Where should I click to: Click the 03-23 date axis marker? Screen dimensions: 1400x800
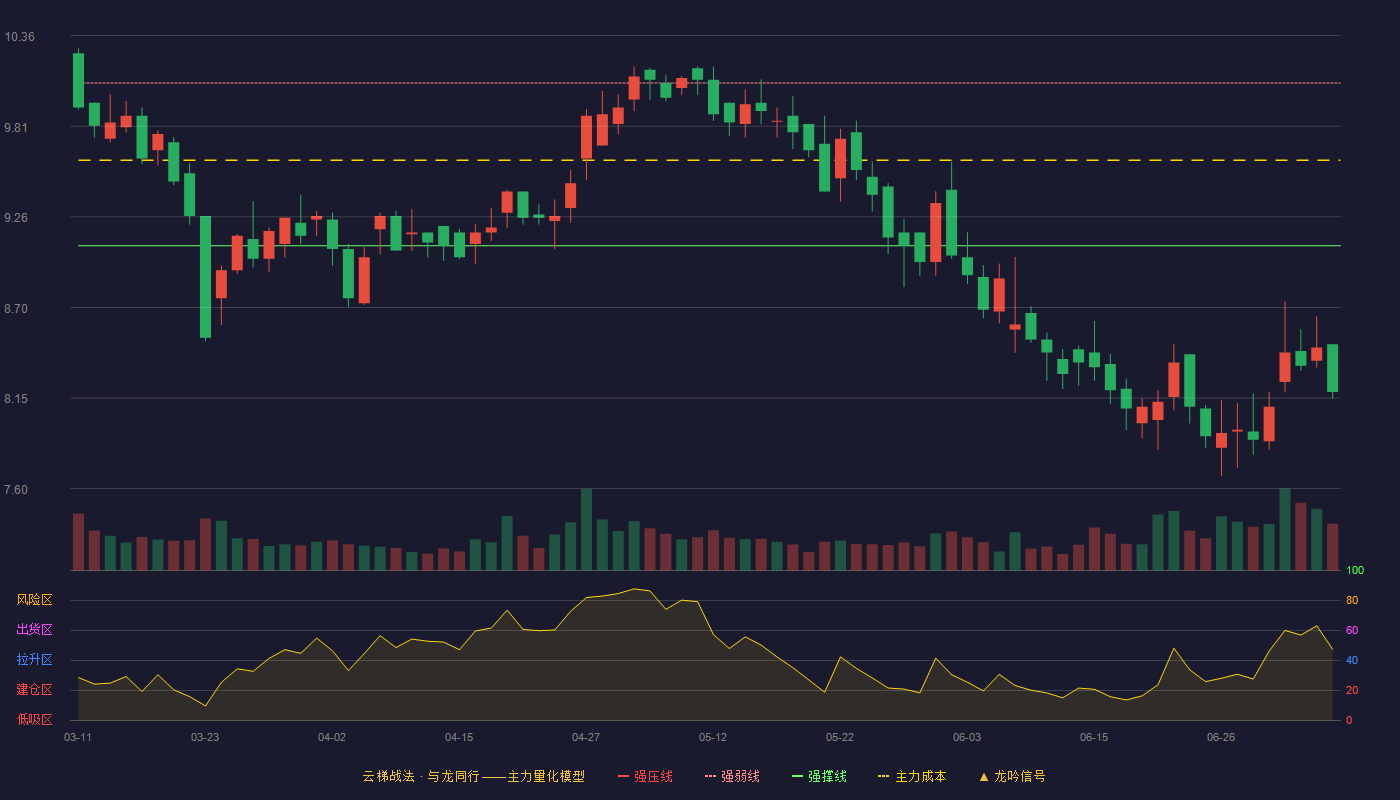click(205, 737)
